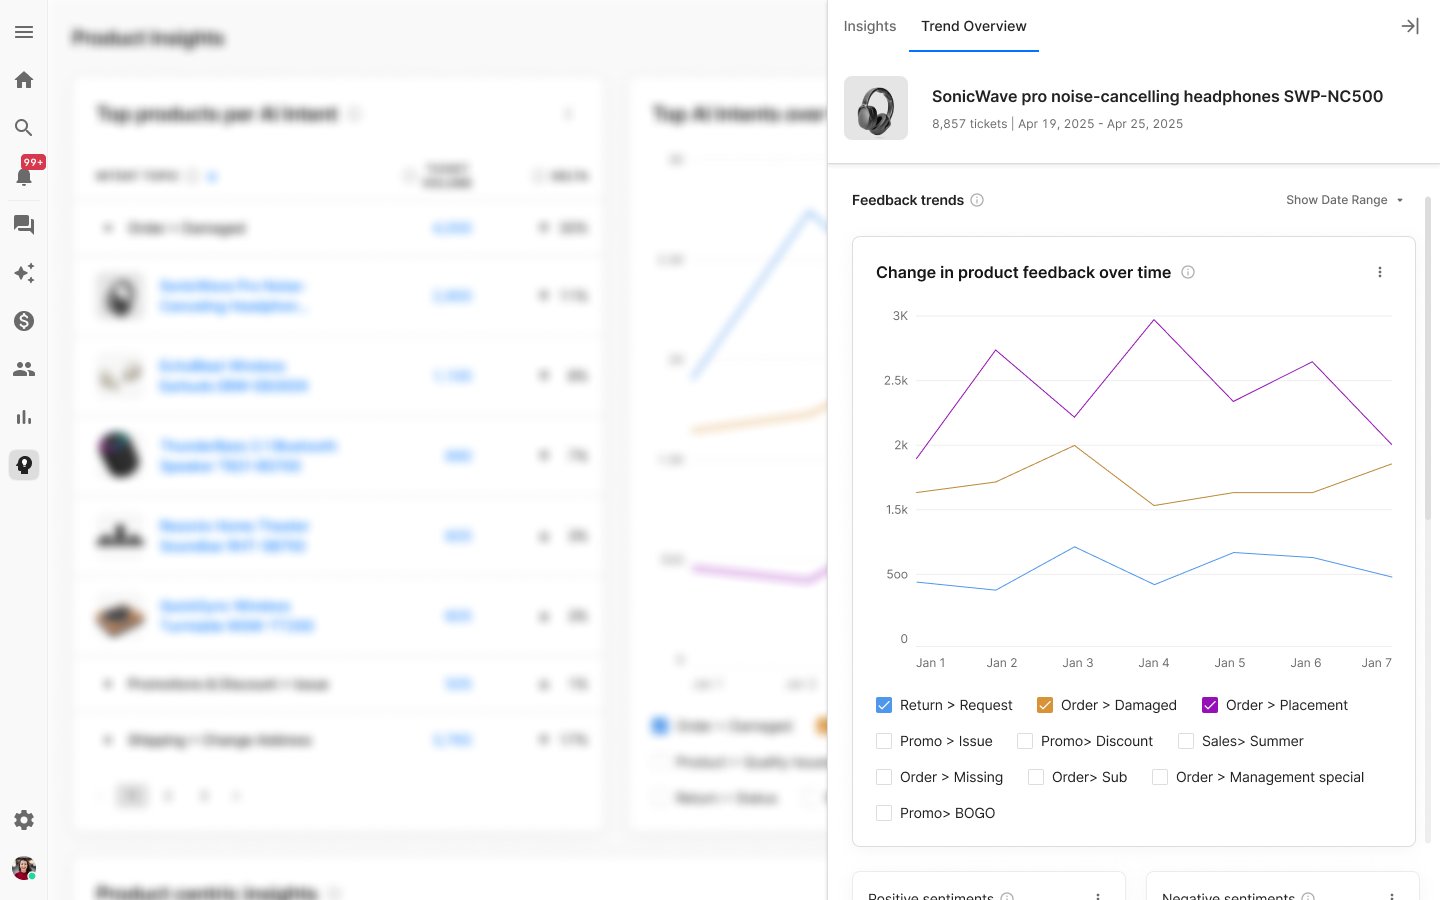Image resolution: width=1440 pixels, height=900 pixels.
Task: Open the Analytics bar chart icon
Action: tap(24, 417)
